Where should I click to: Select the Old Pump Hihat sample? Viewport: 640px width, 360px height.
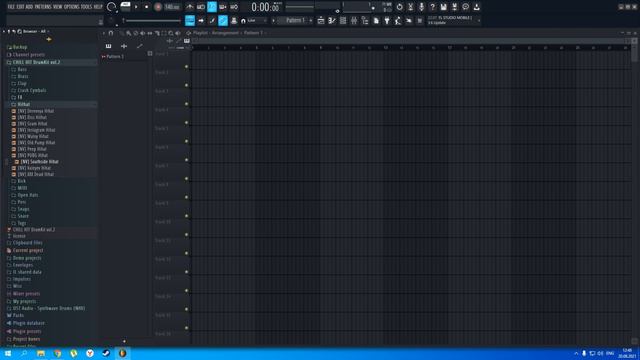(x=36, y=142)
